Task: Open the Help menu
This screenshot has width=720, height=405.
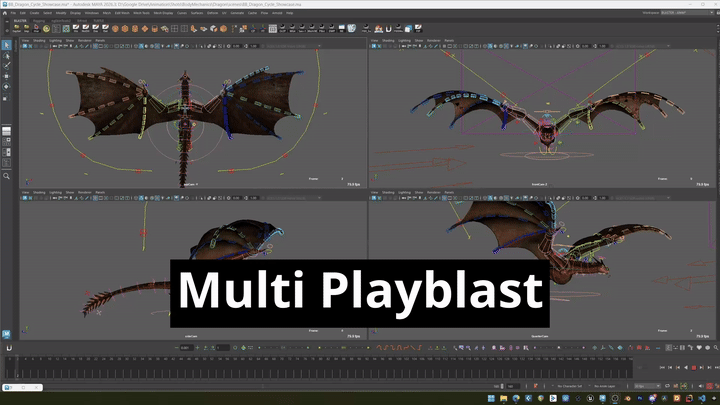Action: tap(290, 13)
